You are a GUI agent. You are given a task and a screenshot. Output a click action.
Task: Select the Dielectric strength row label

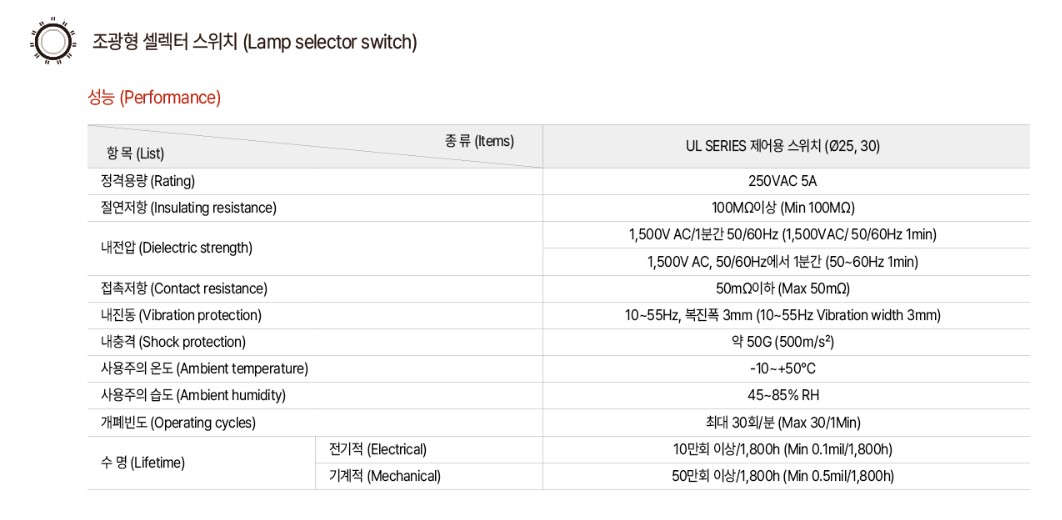176,248
